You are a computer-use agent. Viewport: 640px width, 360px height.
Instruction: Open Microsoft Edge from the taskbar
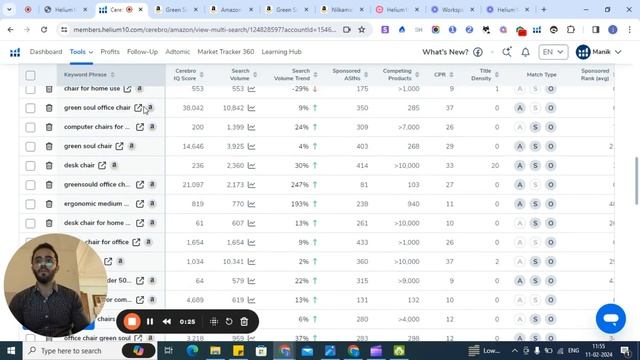tap(193, 351)
